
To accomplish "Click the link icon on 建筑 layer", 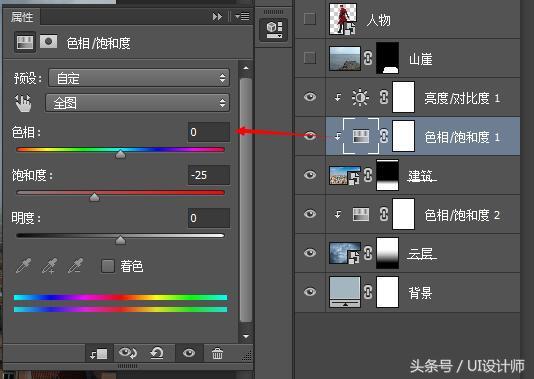I will pos(368,175).
